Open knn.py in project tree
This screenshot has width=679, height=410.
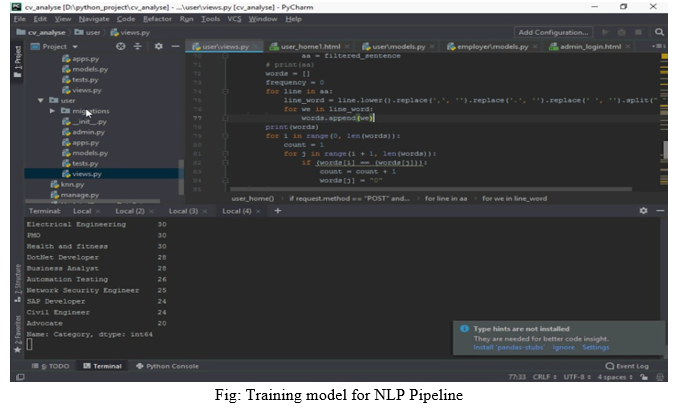point(72,184)
